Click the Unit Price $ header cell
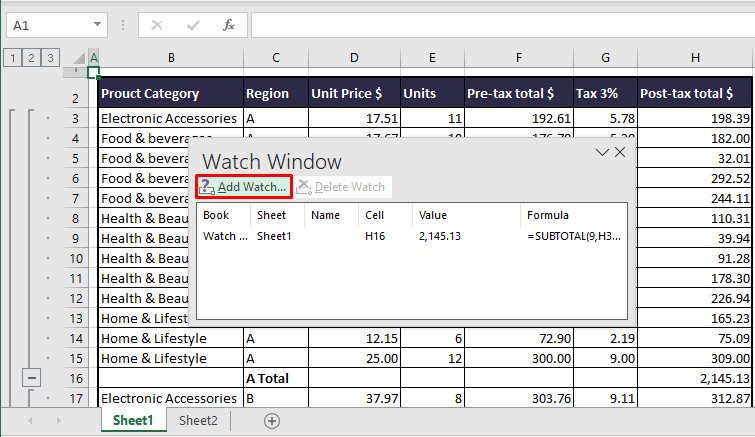This screenshot has height=437, width=755. (x=354, y=93)
